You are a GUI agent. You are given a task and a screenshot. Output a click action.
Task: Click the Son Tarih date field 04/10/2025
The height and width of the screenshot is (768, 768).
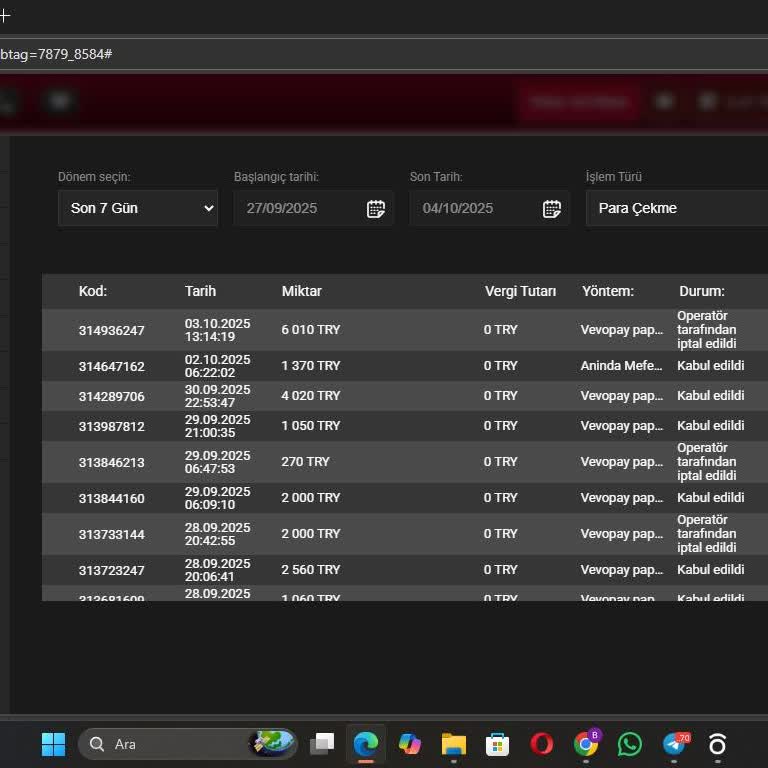tap(489, 208)
